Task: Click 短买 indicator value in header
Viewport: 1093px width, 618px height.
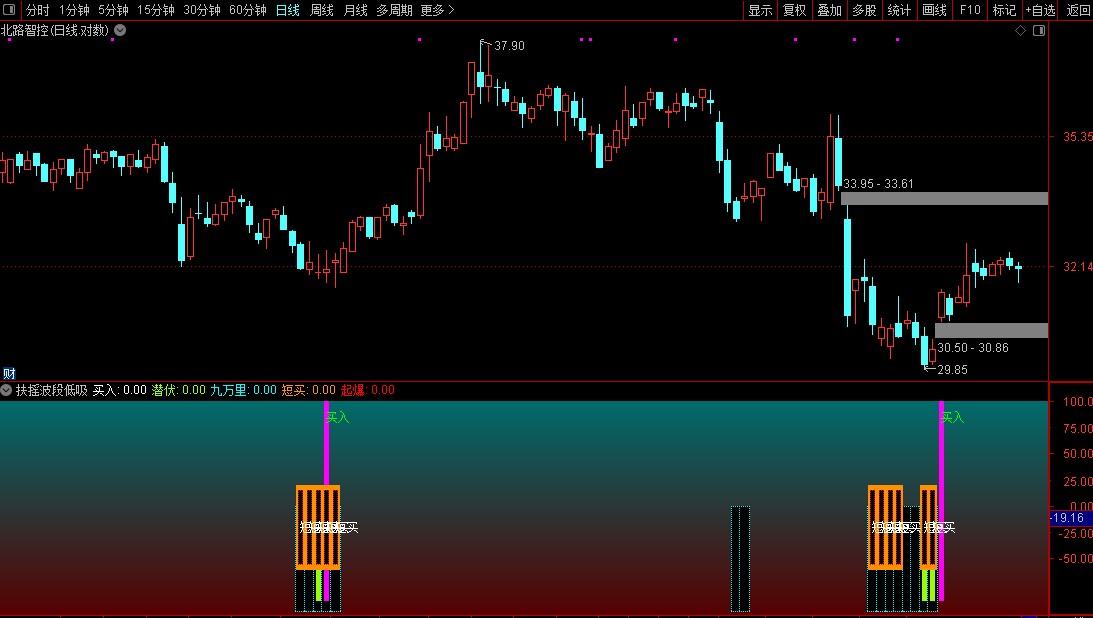Action: coord(309,390)
